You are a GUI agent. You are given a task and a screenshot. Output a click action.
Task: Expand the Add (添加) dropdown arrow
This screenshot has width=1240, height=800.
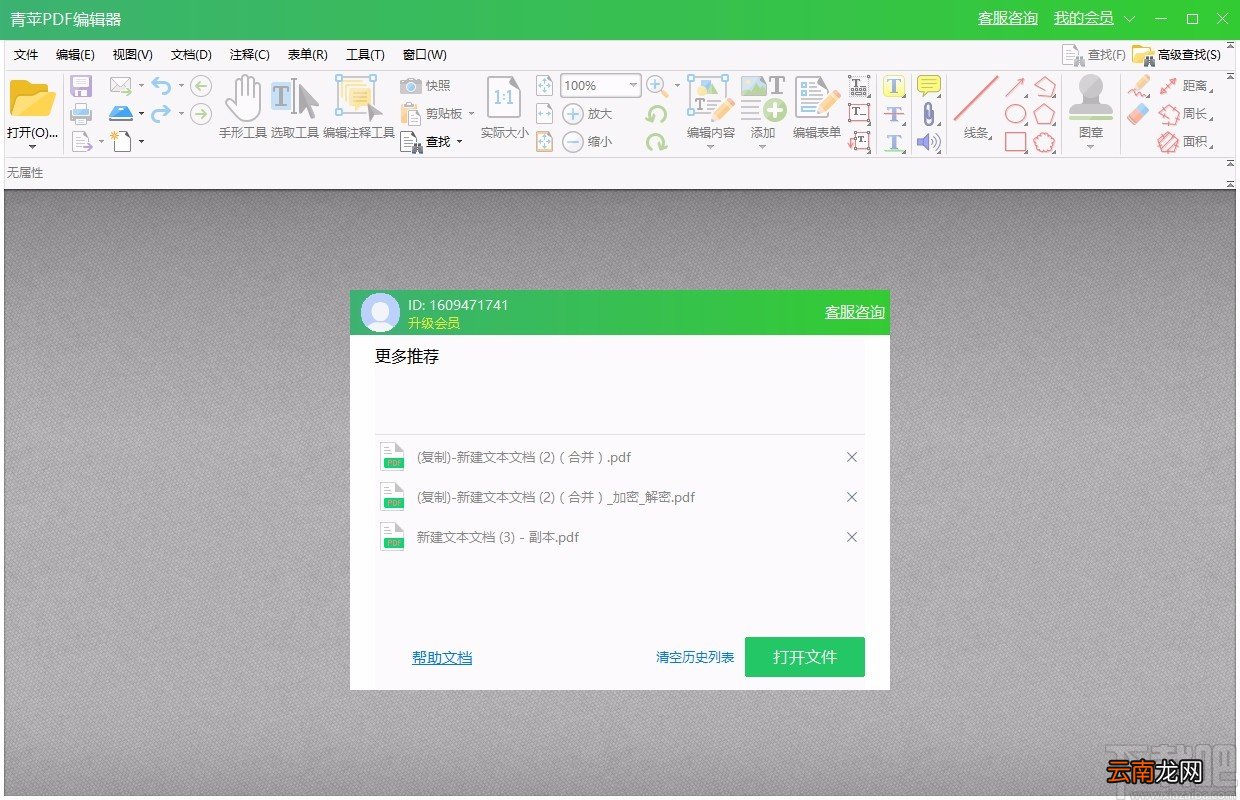(763, 147)
